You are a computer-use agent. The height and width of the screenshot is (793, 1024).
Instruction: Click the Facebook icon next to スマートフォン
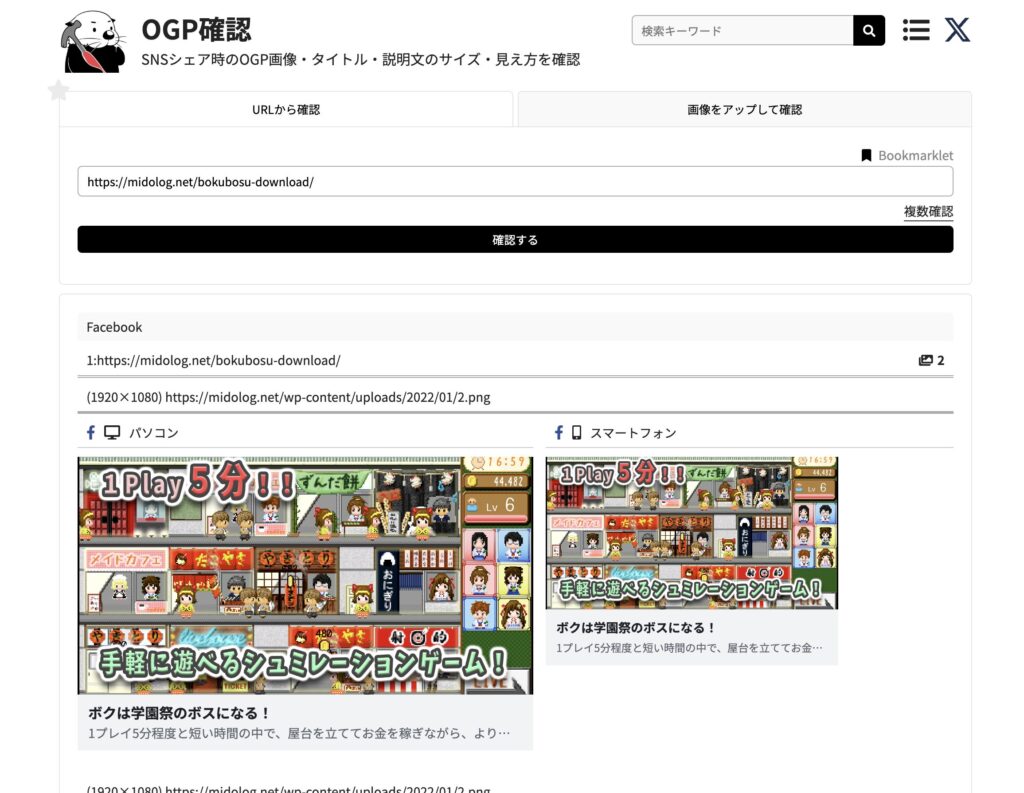point(558,432)
